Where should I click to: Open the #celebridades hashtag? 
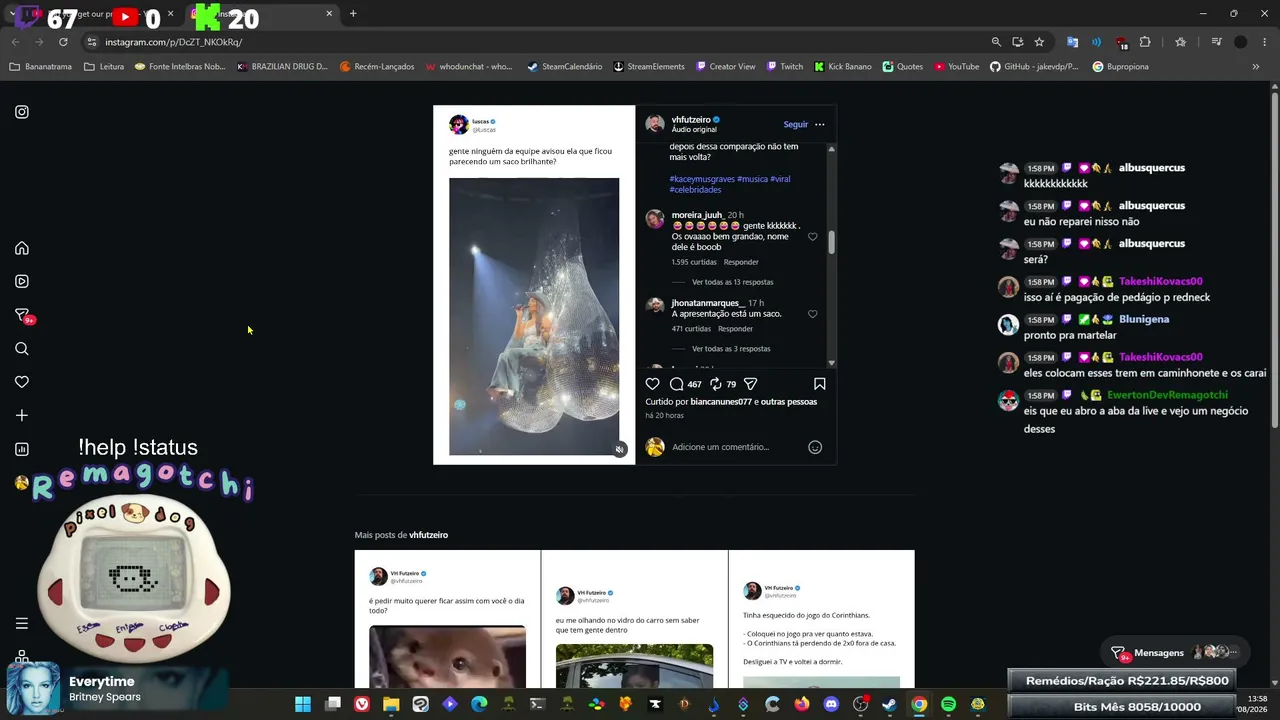coord(695,190)
